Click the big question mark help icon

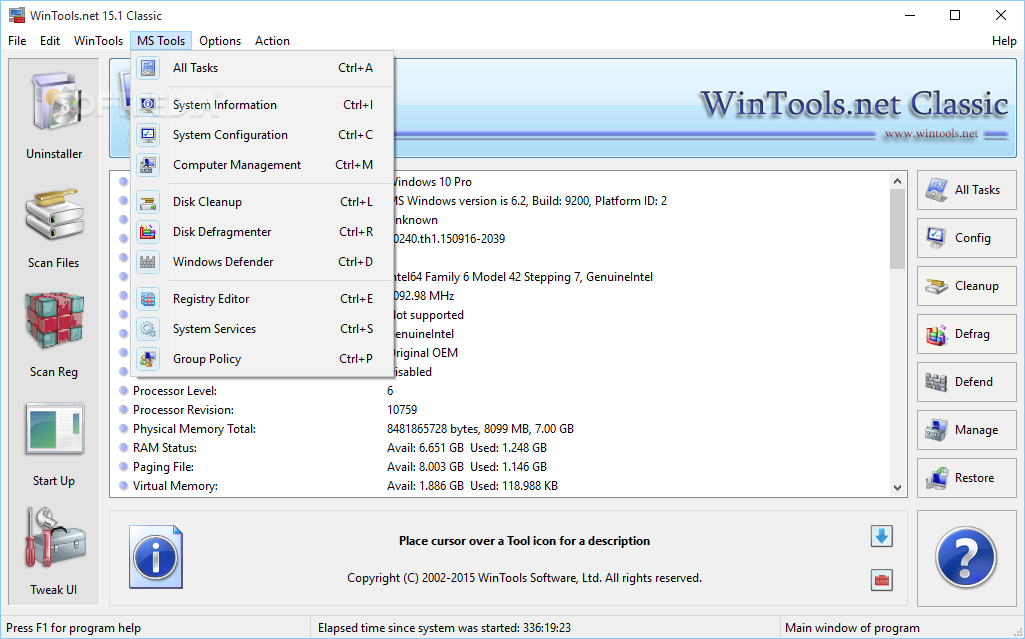pos(966,557)
